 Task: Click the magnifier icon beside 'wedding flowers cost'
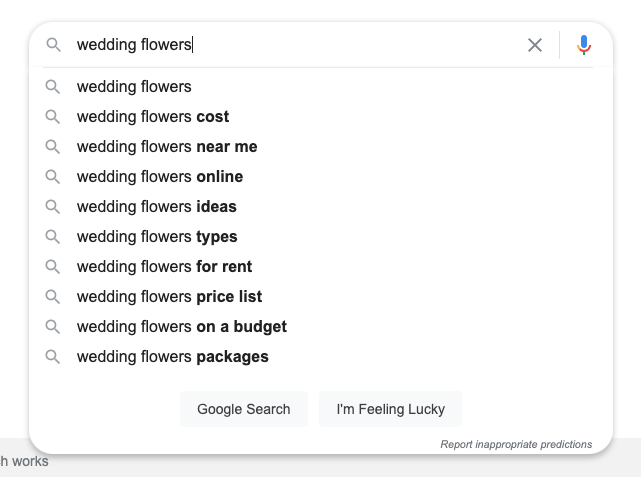coord(53,117)
